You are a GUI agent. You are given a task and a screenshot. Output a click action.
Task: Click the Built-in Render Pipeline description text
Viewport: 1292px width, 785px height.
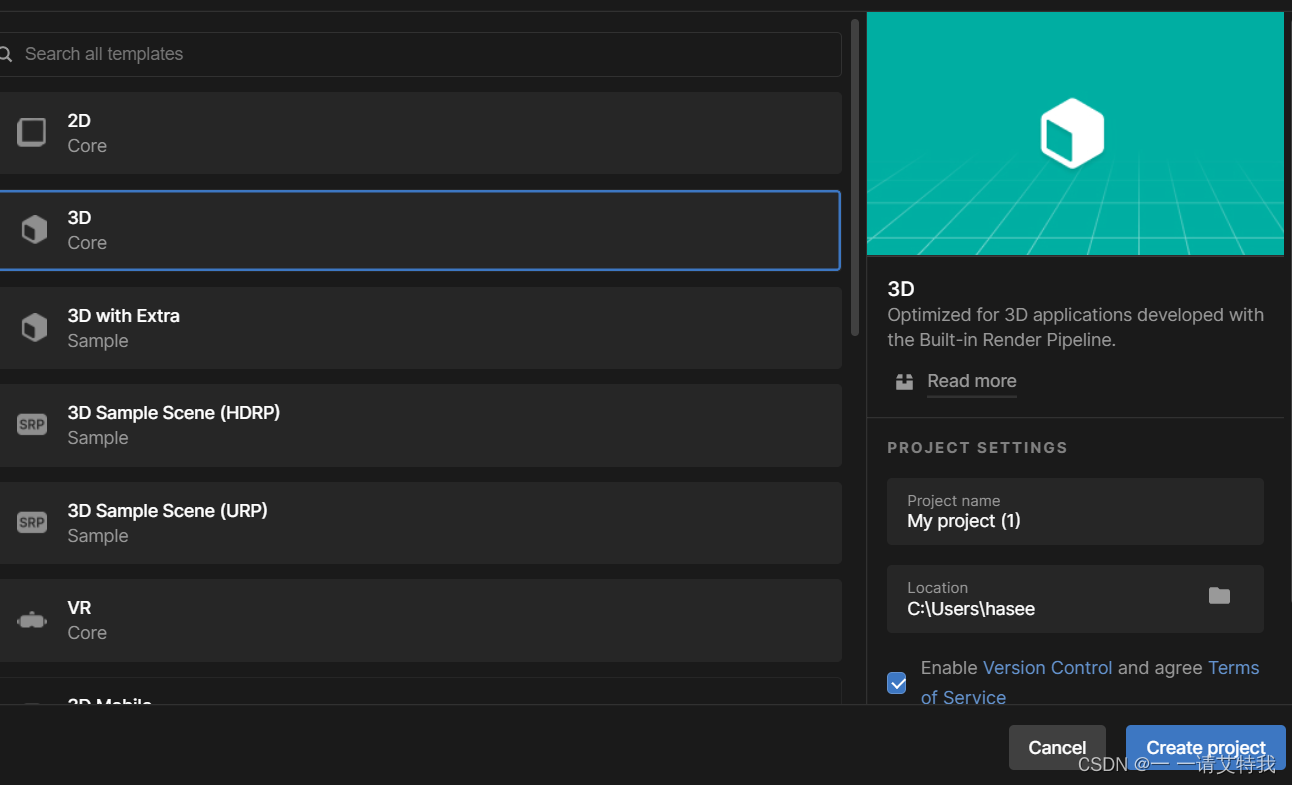click(x=1075, y=327)
